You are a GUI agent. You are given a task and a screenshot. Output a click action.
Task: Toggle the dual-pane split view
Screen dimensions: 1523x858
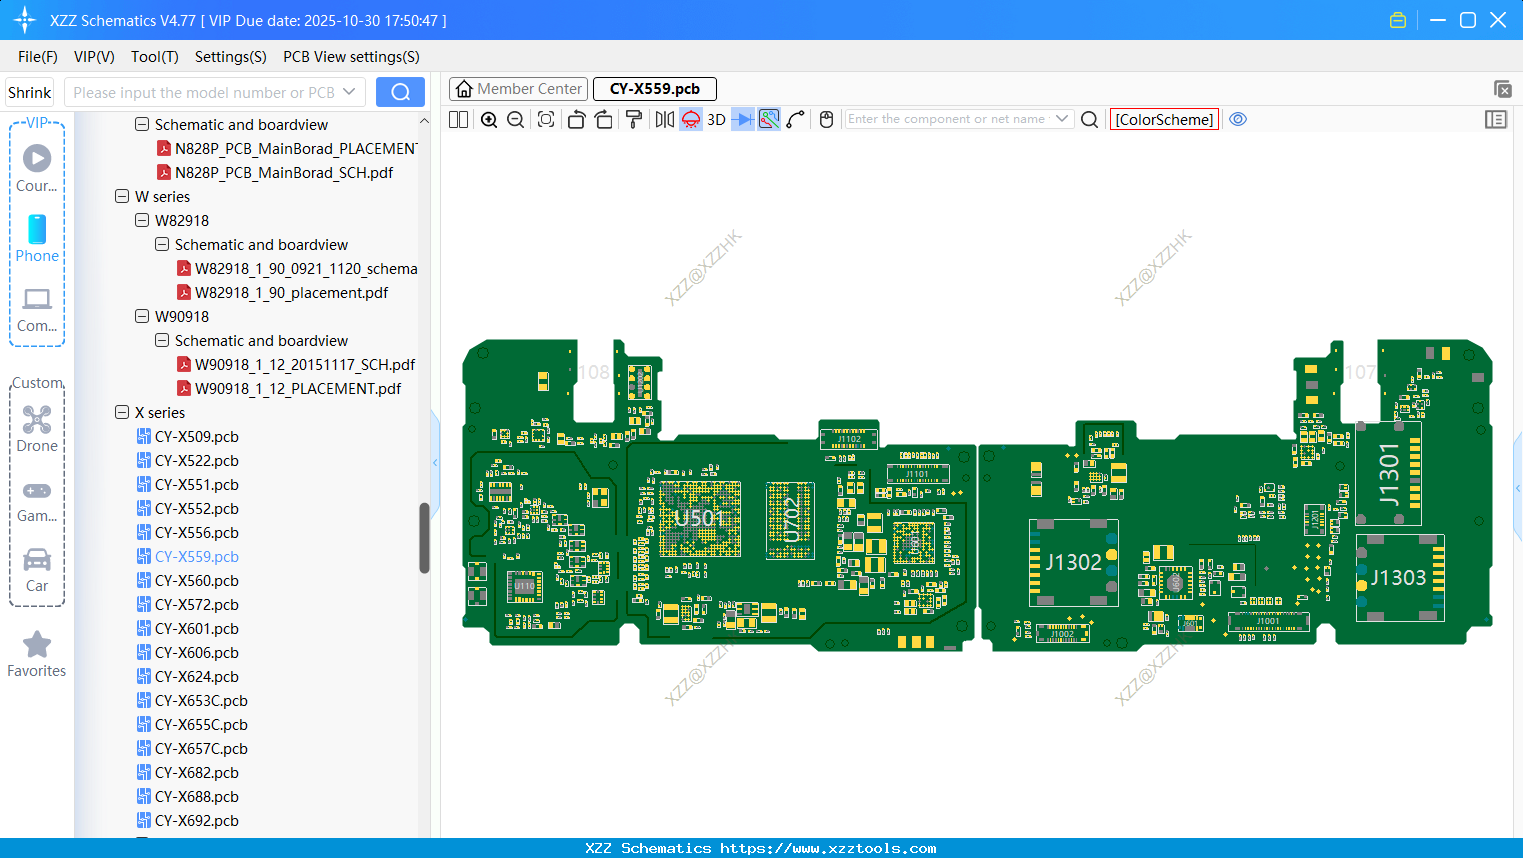coord(458,119)
